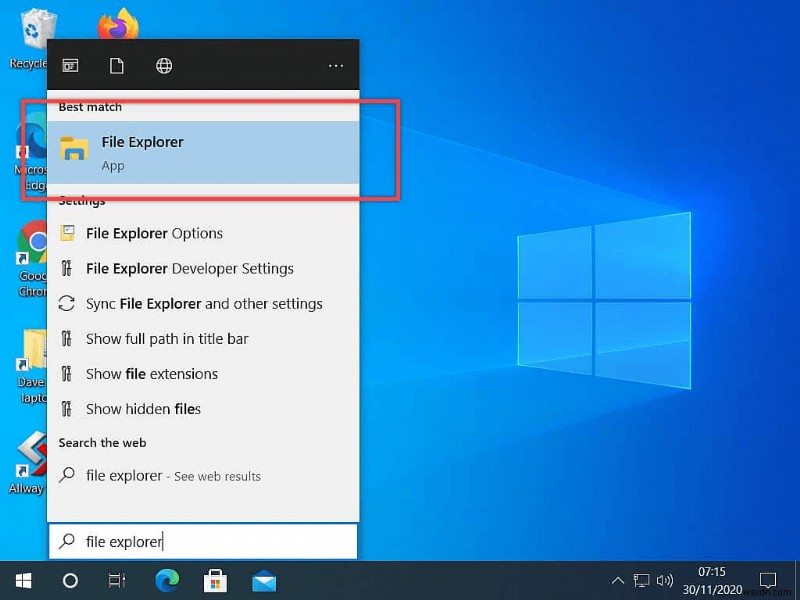Image resolution: width=800 pixels, height=600 pixels.
Task: Filter search results to Web
Action: click(x=163, y=65)
